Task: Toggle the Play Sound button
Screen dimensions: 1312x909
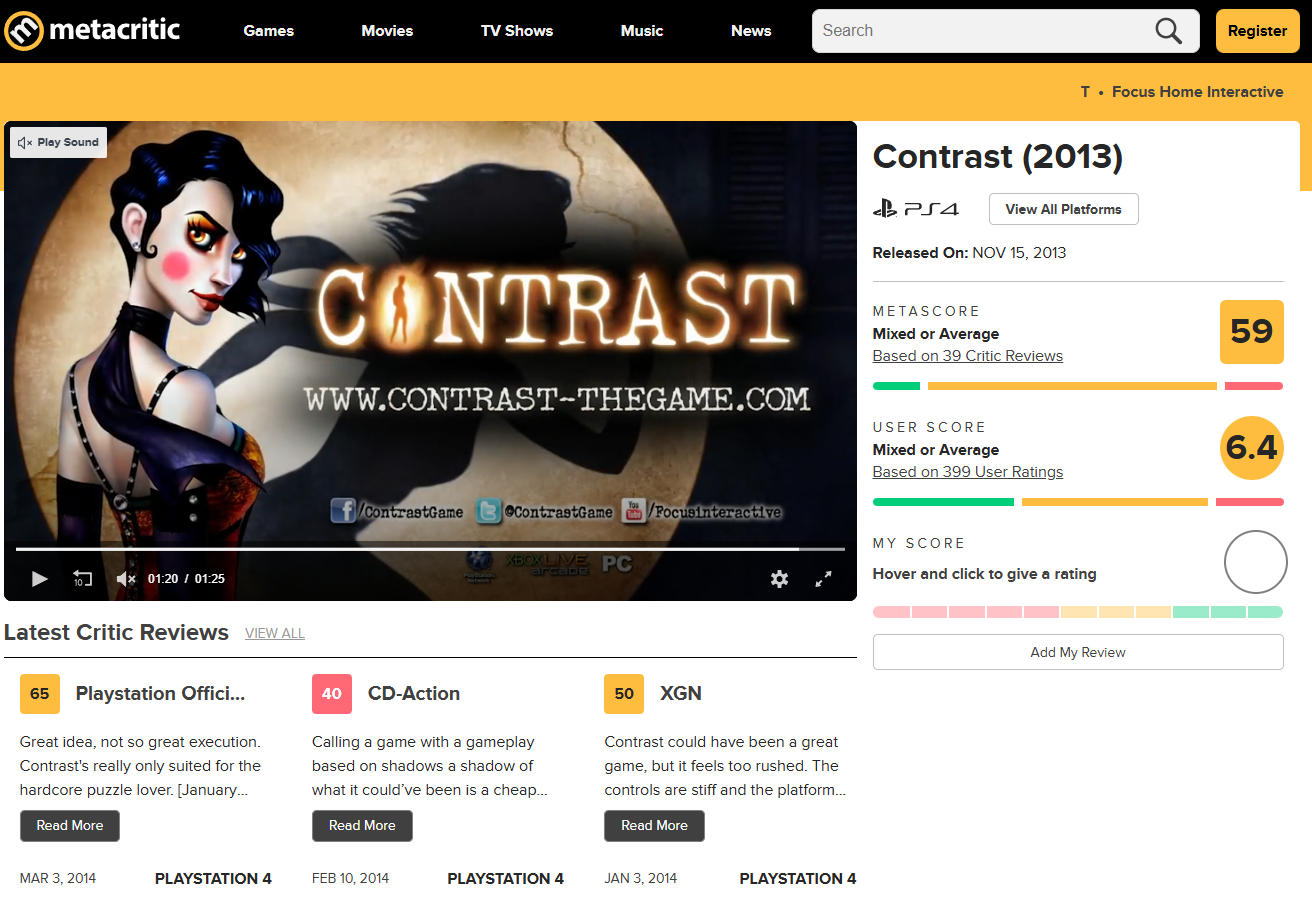Action: click(58, 142)
